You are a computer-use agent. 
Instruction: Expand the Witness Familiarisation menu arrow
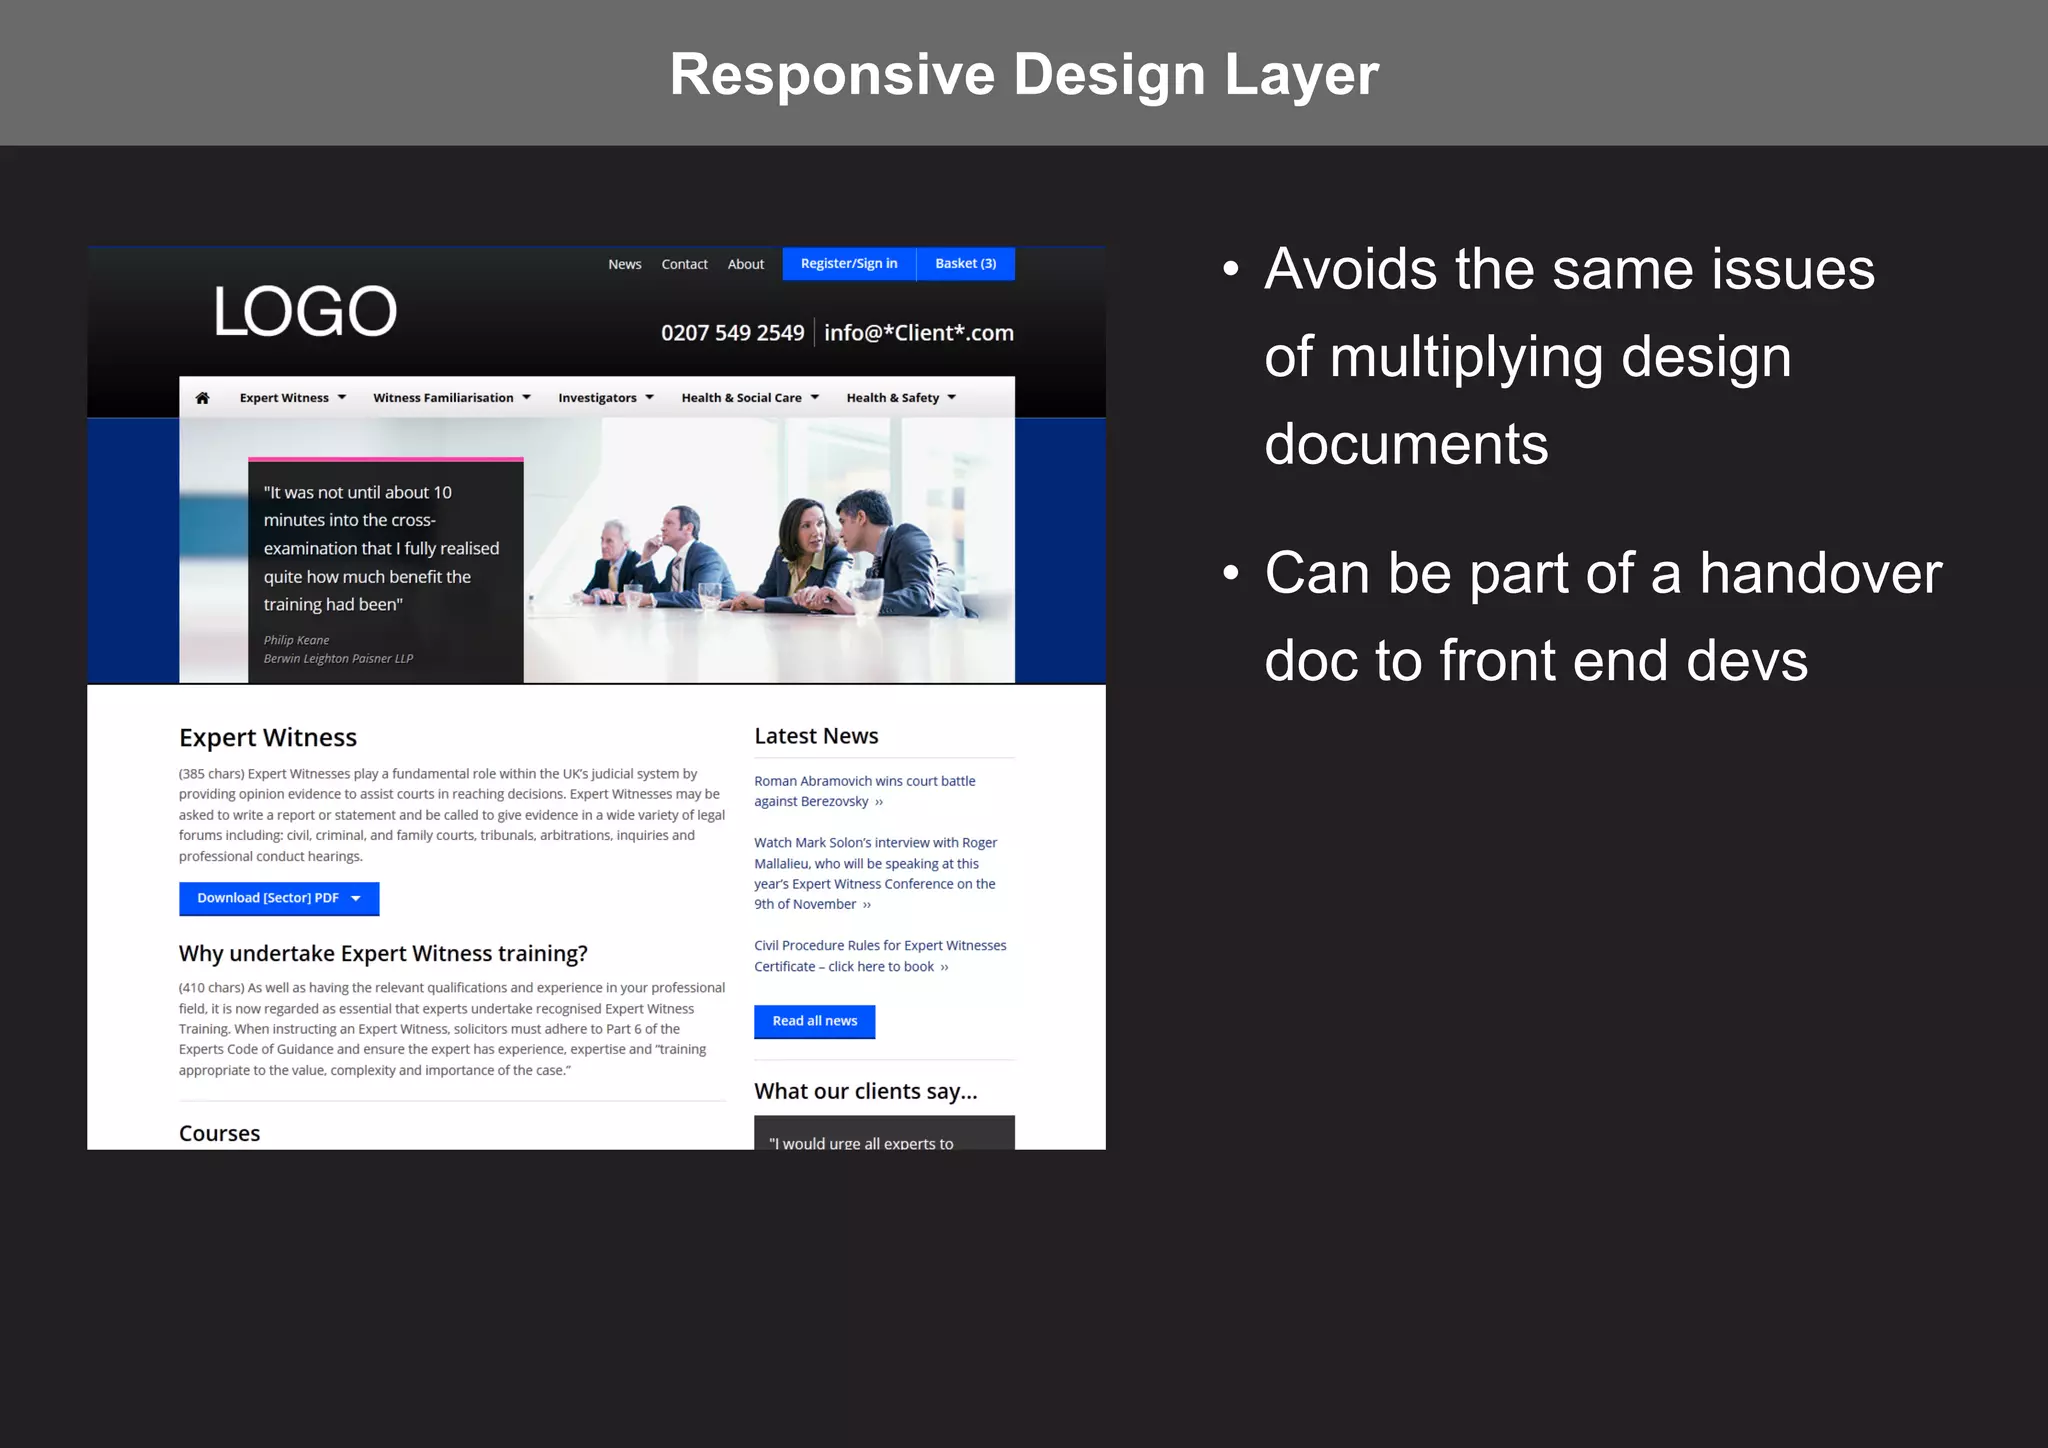tap(527, 398)
